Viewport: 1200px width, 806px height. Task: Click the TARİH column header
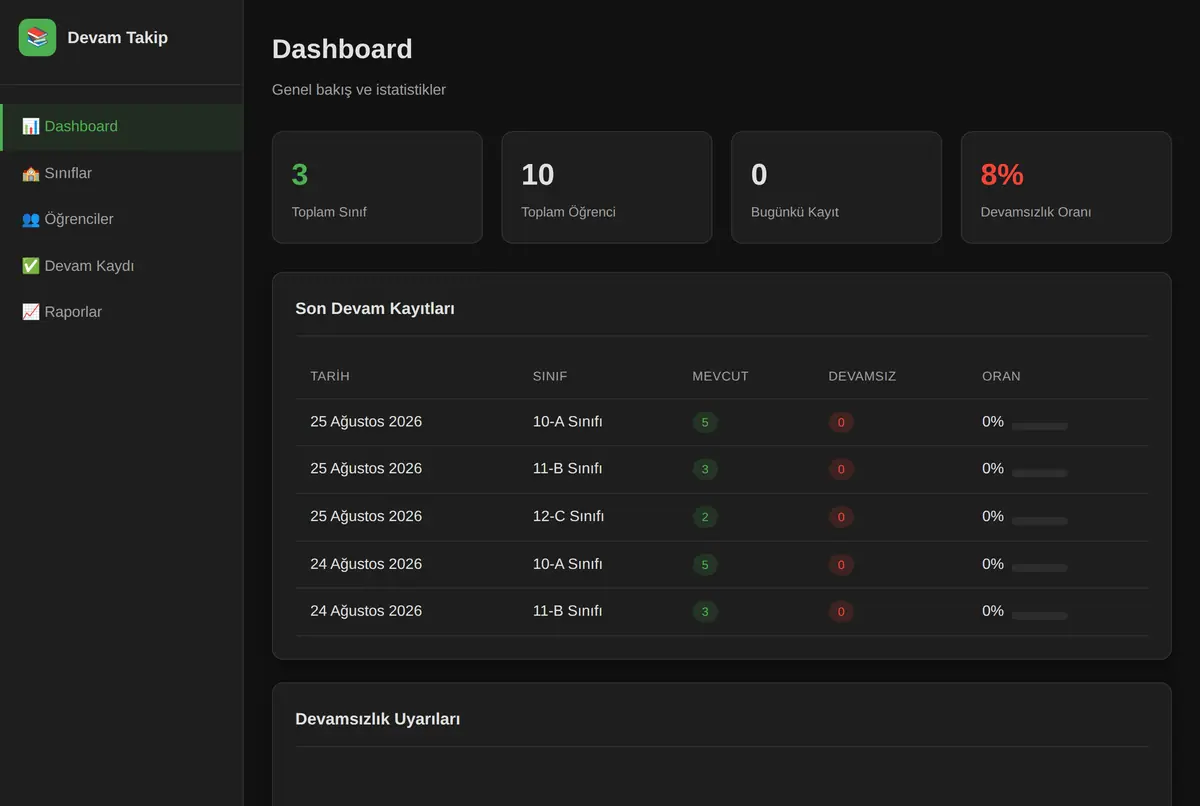click(x=330, y=376)
